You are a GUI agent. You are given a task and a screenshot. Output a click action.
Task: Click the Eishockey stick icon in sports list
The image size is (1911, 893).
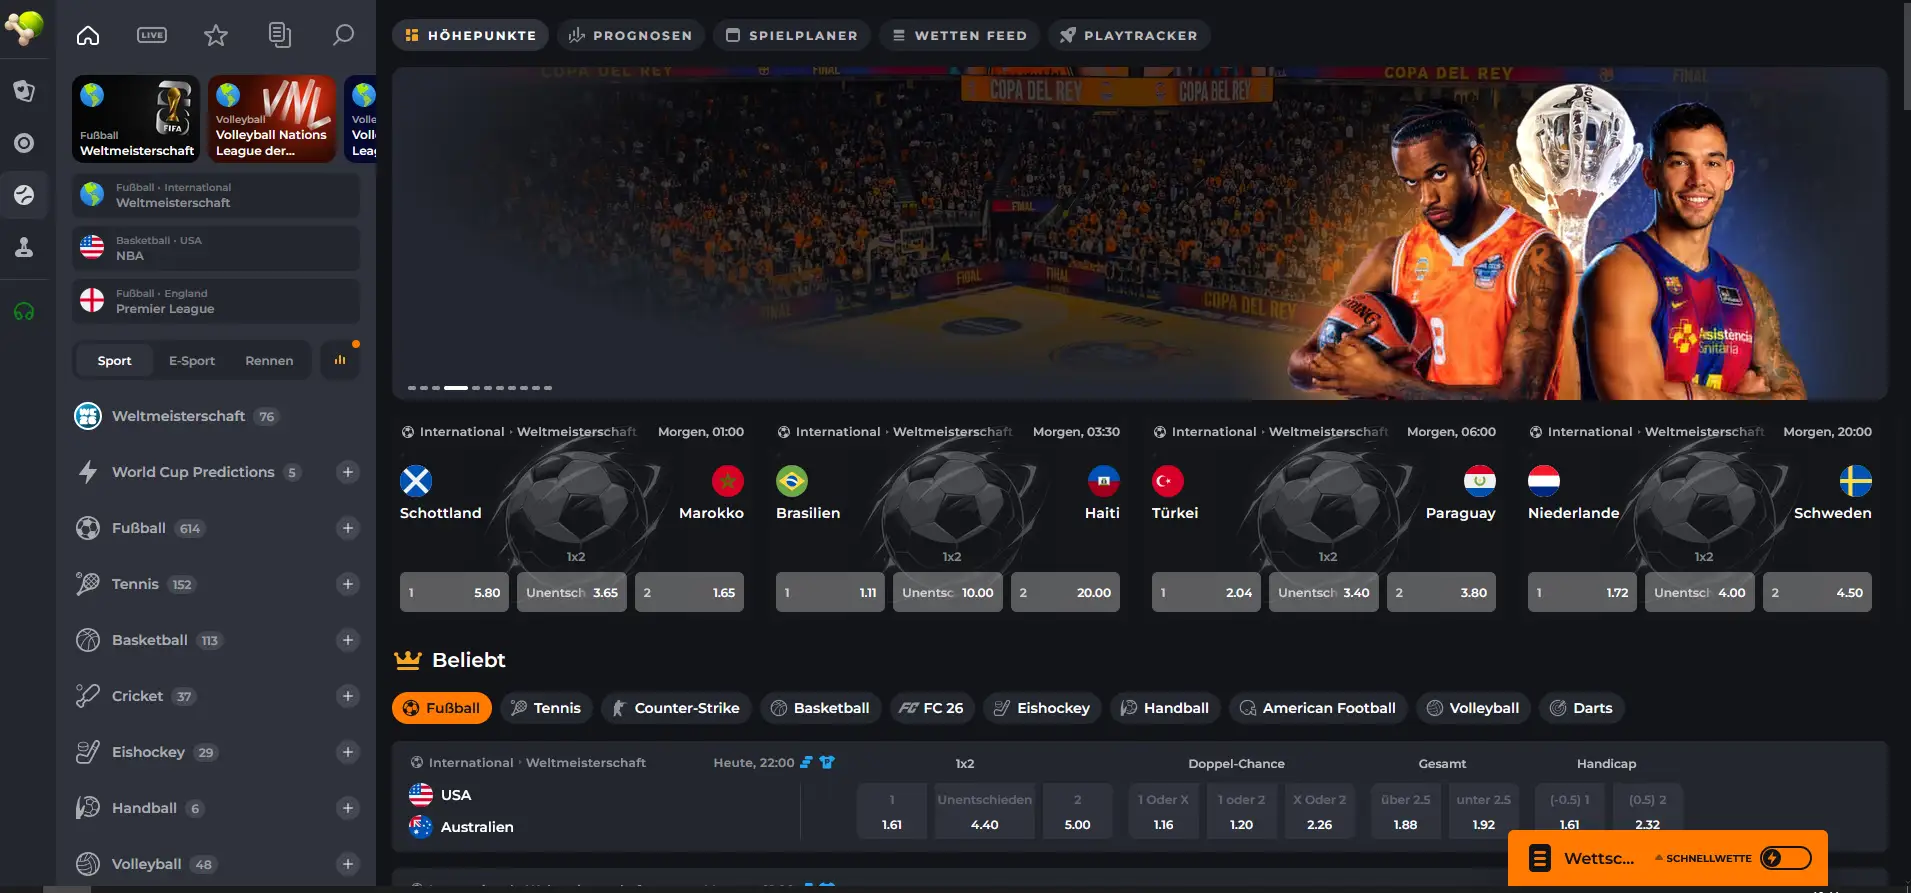(x=88, y=752)
